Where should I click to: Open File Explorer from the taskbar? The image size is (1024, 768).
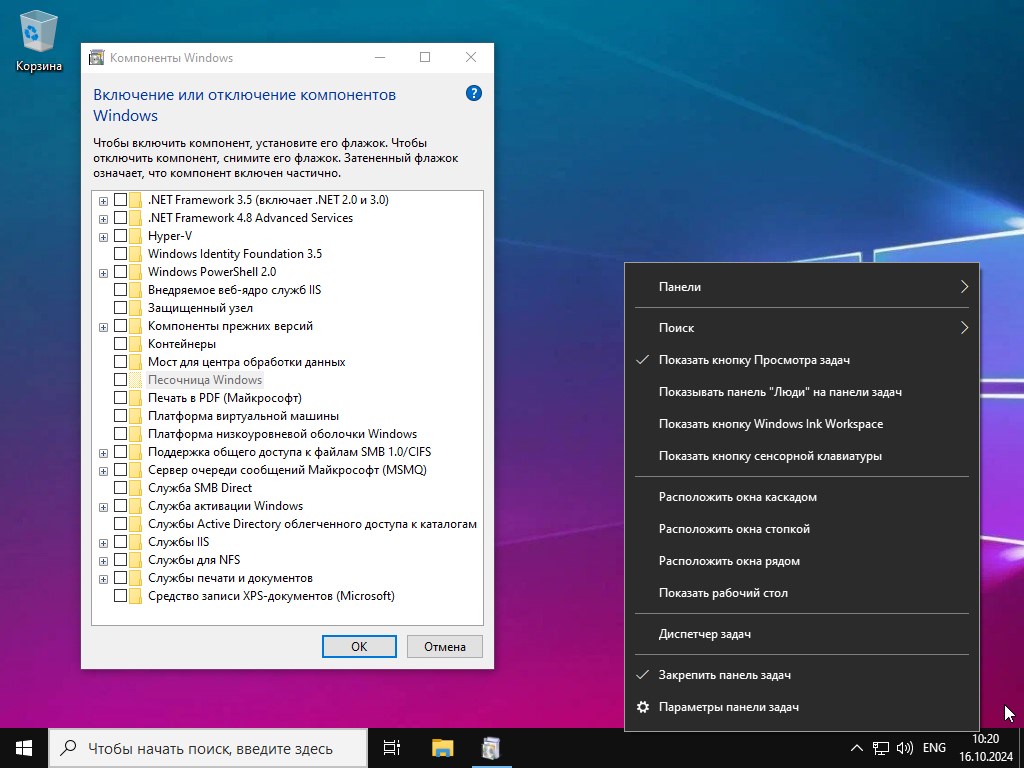[x=442, y=747]
